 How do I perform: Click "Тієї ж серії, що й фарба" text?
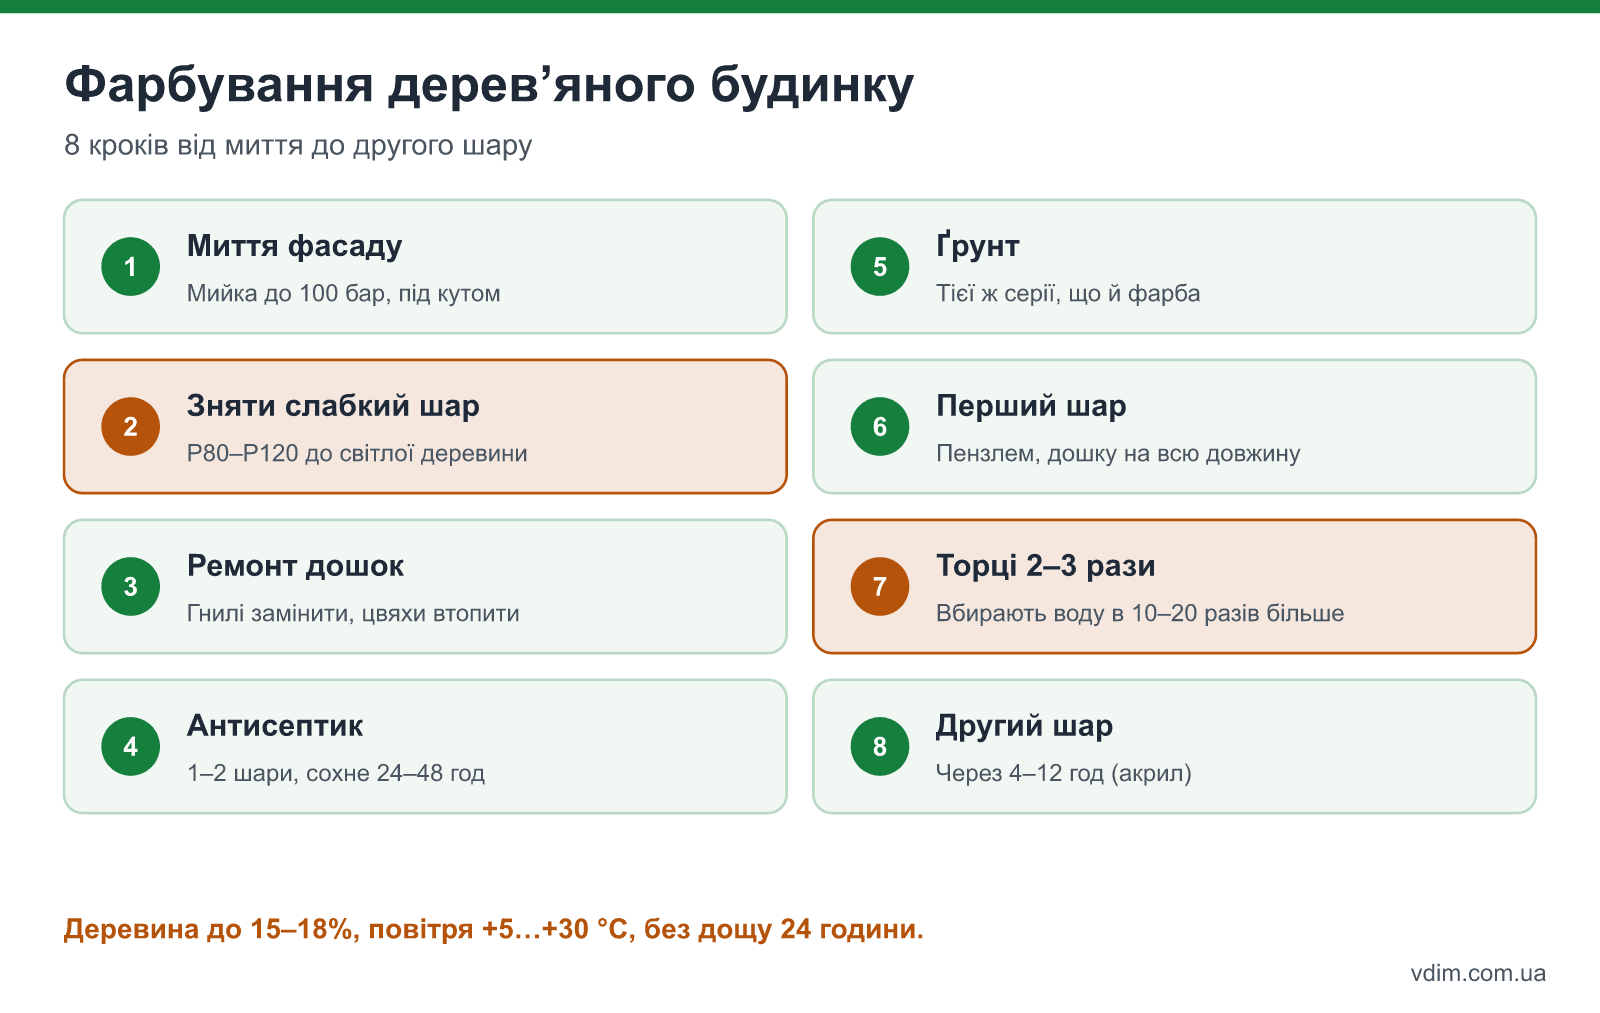pos(1068,294)
